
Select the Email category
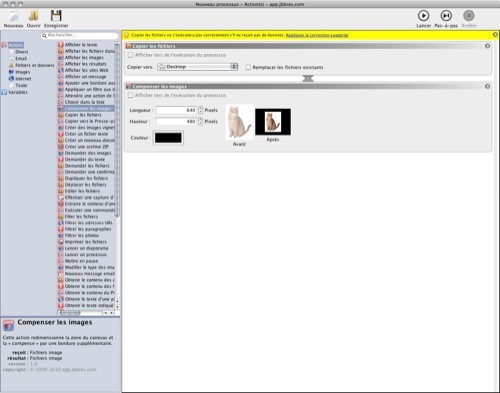pos(21,58)
